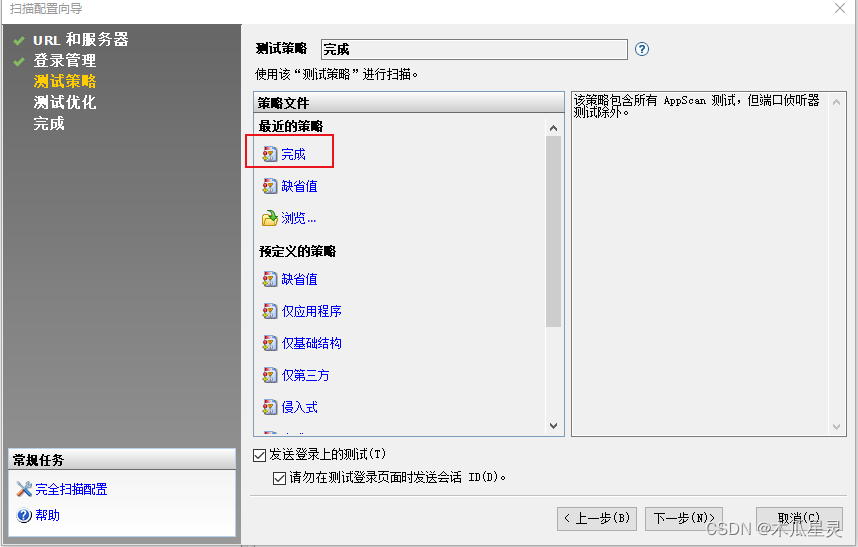The height and width of the screenshot is (547, 858).
Task: Choose the 仅应用程序 policy
Action: (x=311, y=311)
